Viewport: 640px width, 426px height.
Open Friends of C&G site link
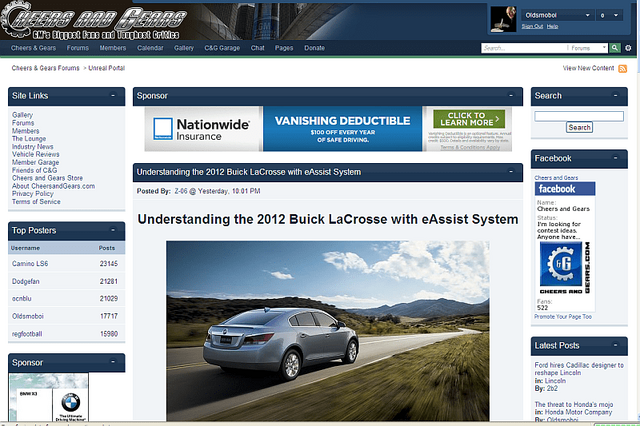(x=35, y=170)
